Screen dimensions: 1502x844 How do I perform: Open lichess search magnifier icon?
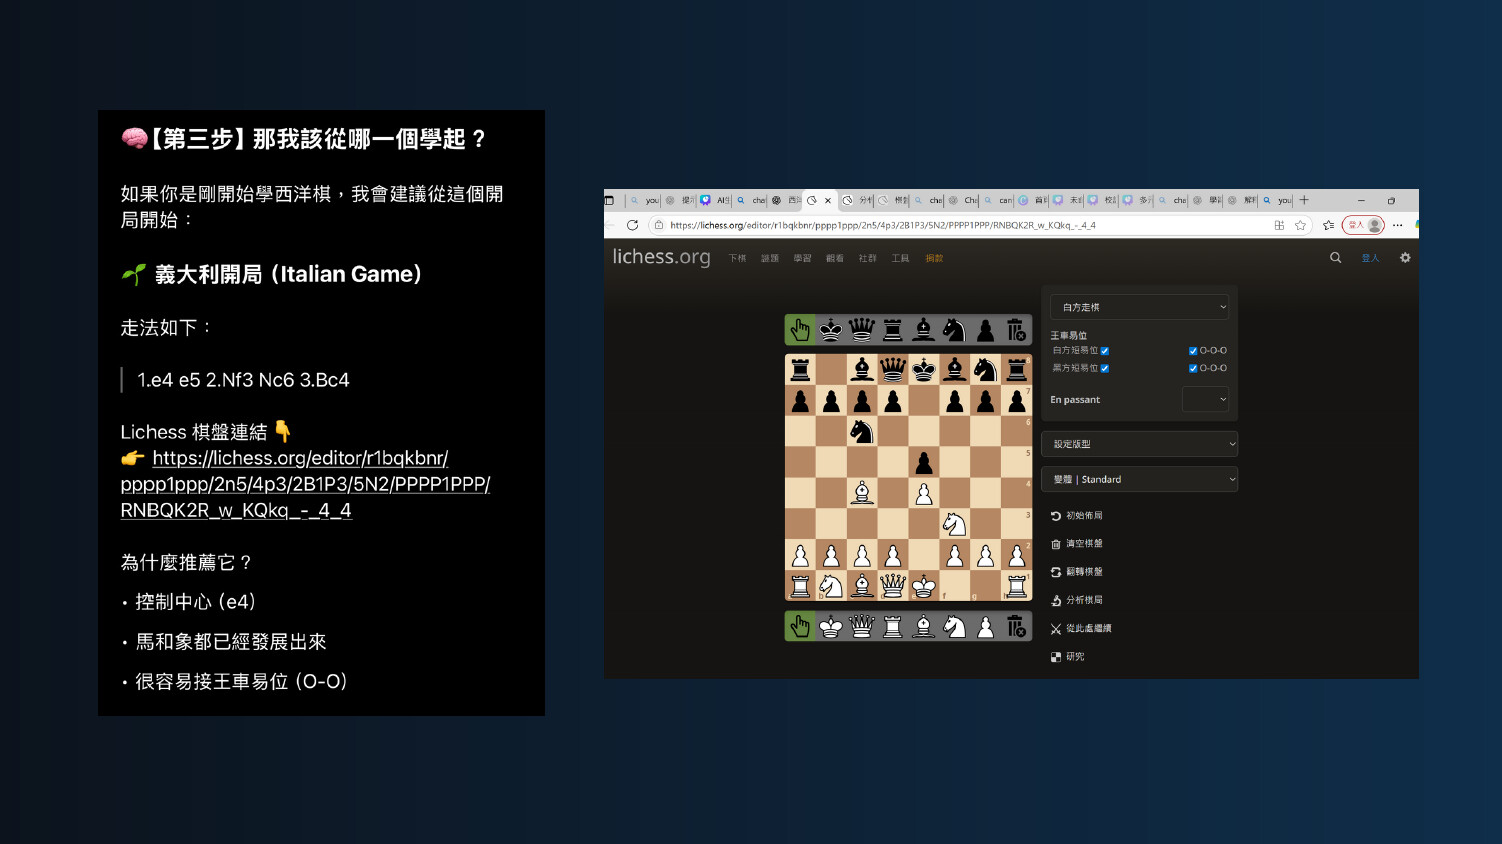[x=1335, y=258]
